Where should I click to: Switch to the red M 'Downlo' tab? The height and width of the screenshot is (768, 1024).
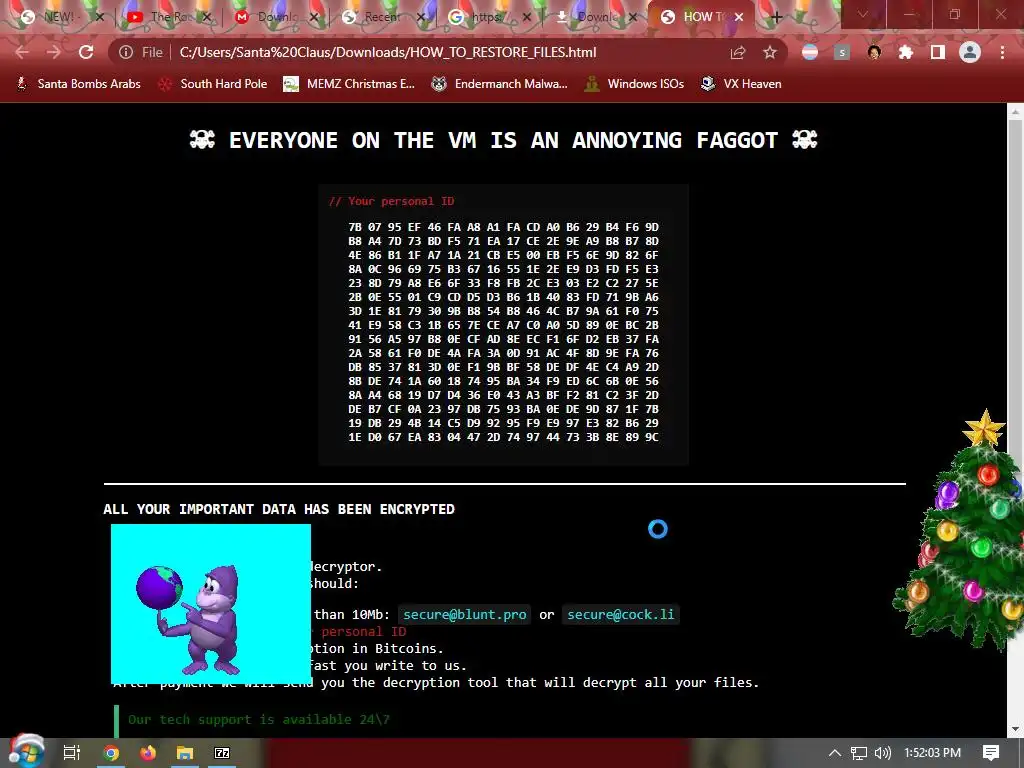coord(275,18)
